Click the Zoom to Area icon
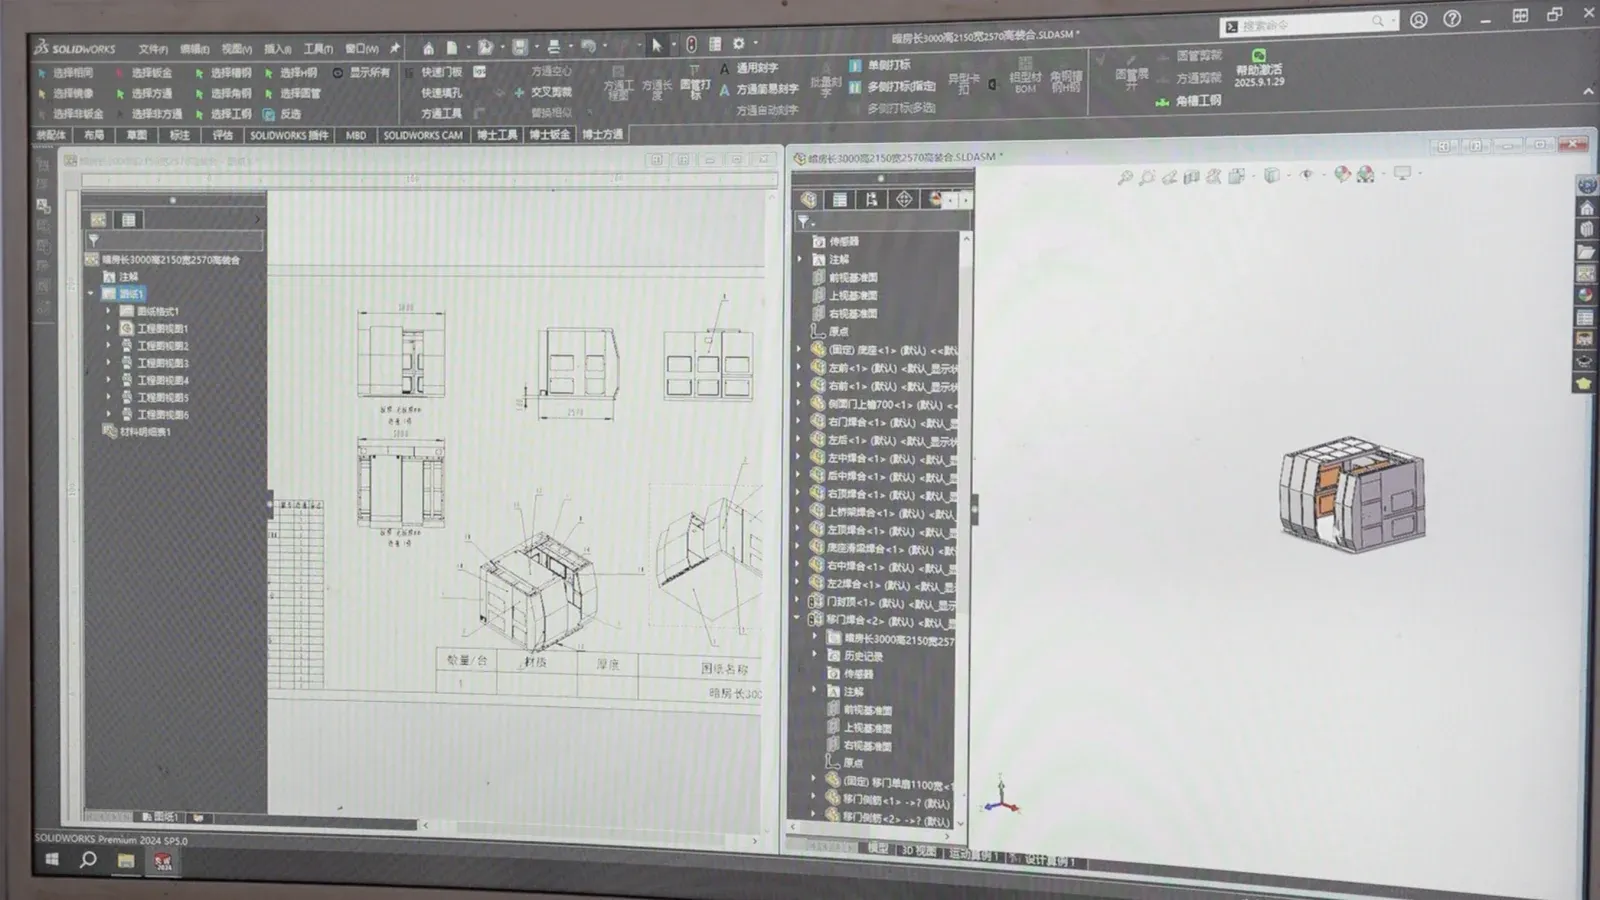This screenshot has width=1600, height=900. (1147, 177)
